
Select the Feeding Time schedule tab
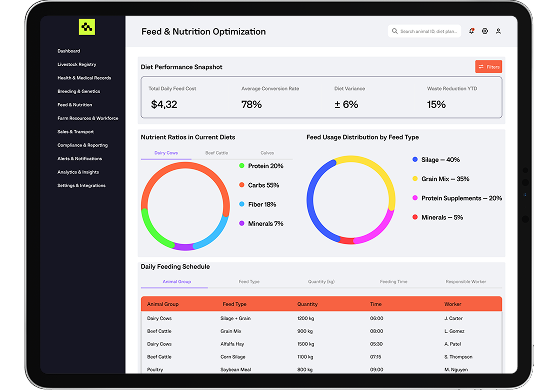point(393,281)
